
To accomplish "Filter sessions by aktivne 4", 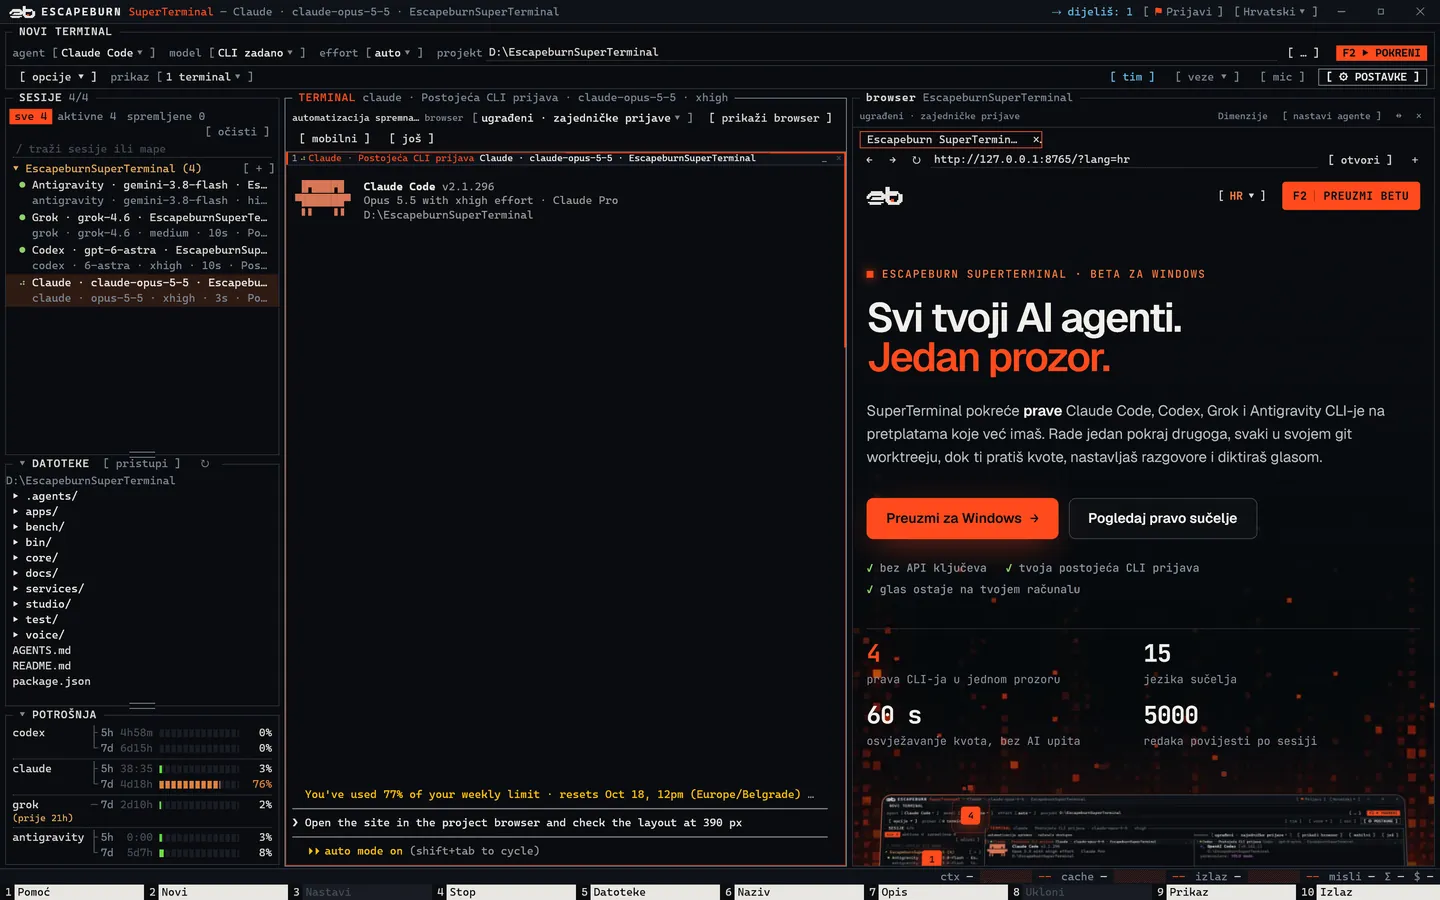I will (x=87, y=117).
